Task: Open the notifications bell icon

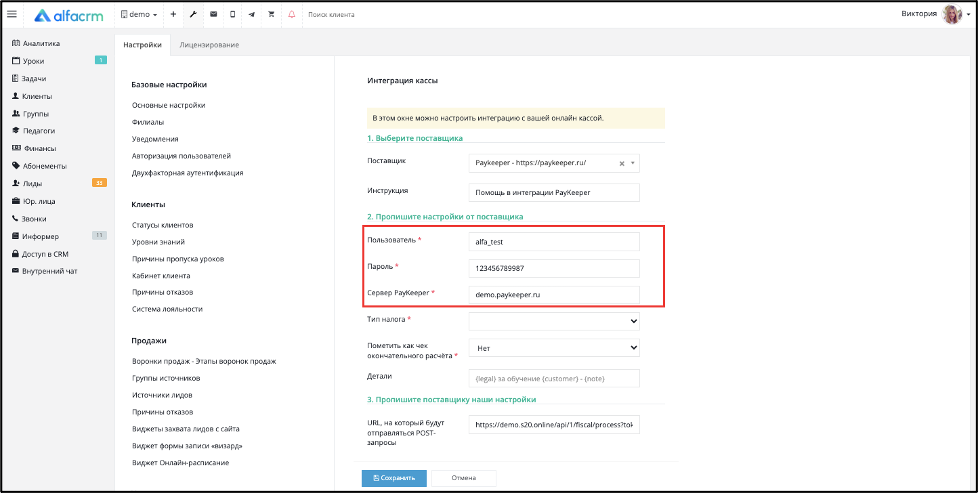Action: coord(292,14)
